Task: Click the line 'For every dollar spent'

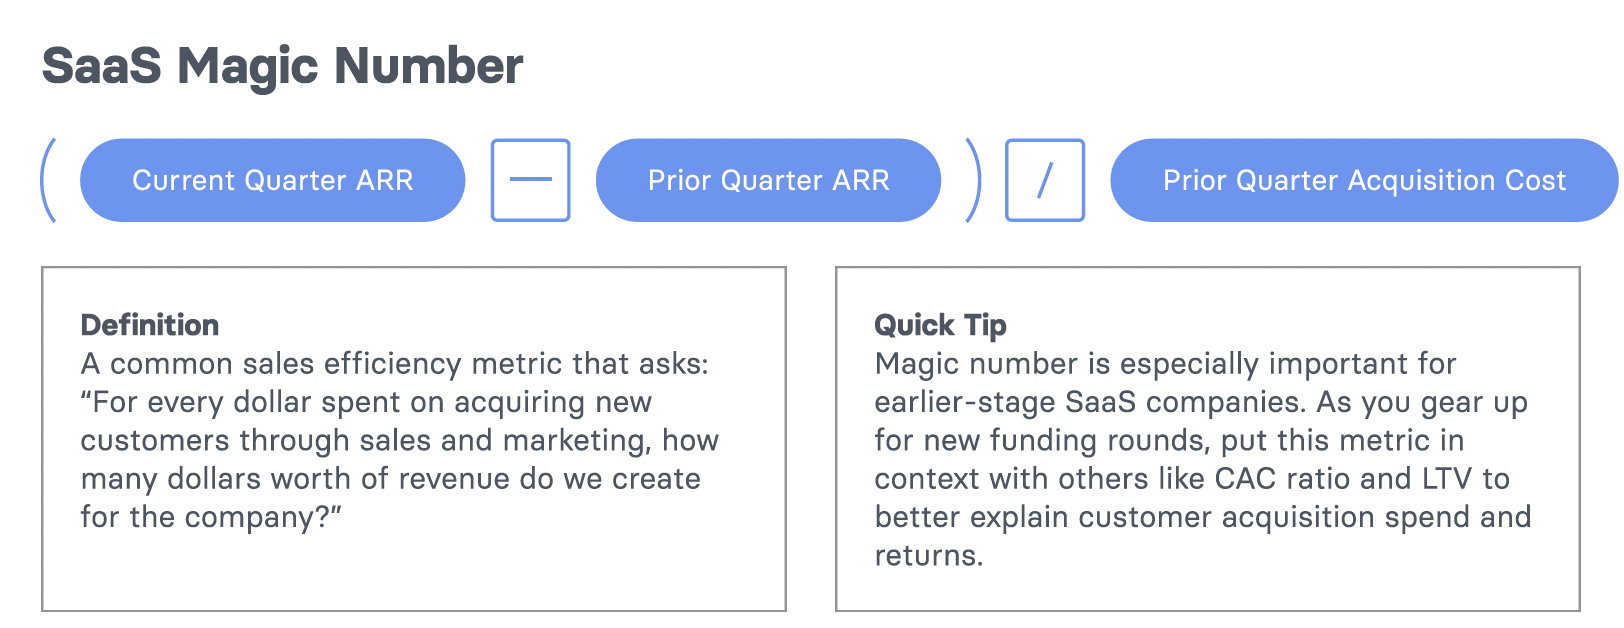Action: (366, 402)
